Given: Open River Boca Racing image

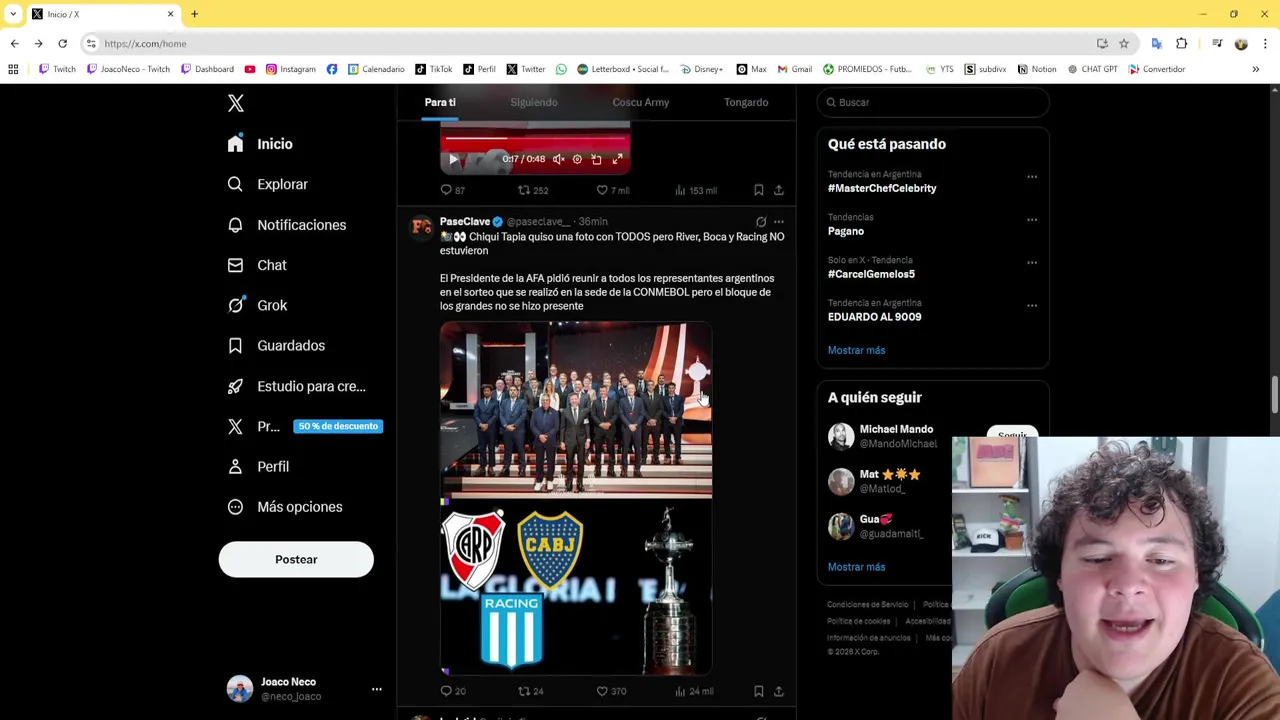Looking at the screenshot, I should pos(576,587).
